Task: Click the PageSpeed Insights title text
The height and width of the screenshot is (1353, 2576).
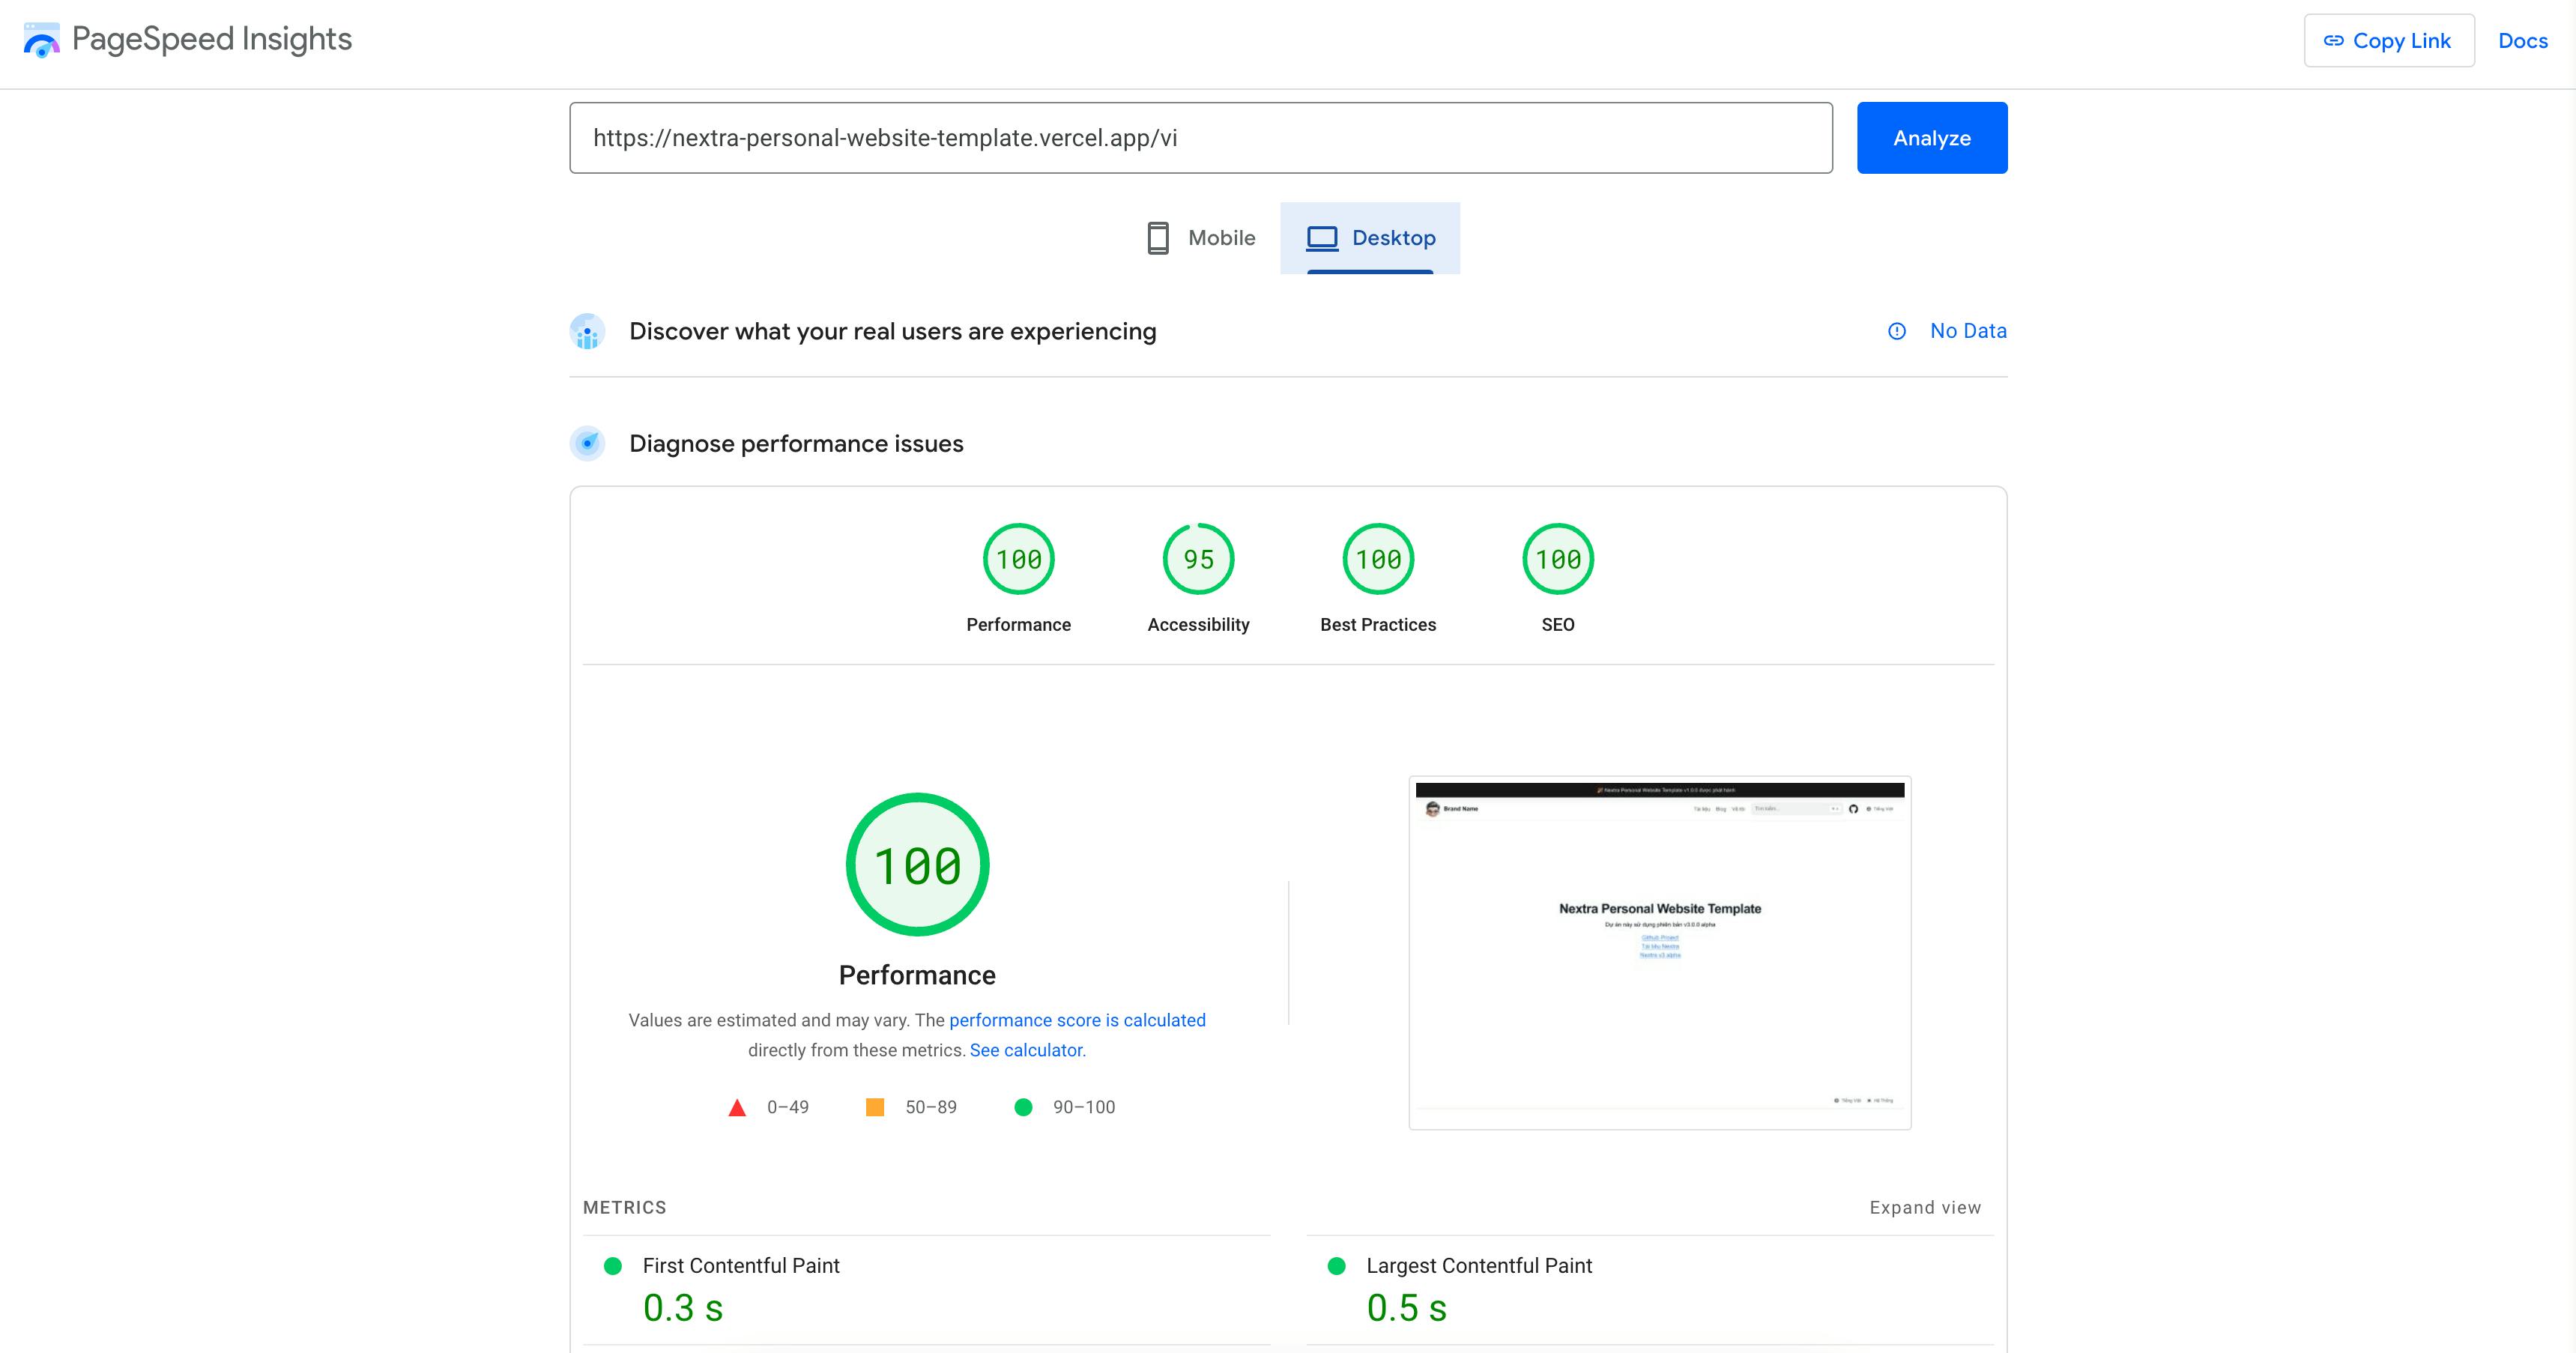Action: click(212, 39)
